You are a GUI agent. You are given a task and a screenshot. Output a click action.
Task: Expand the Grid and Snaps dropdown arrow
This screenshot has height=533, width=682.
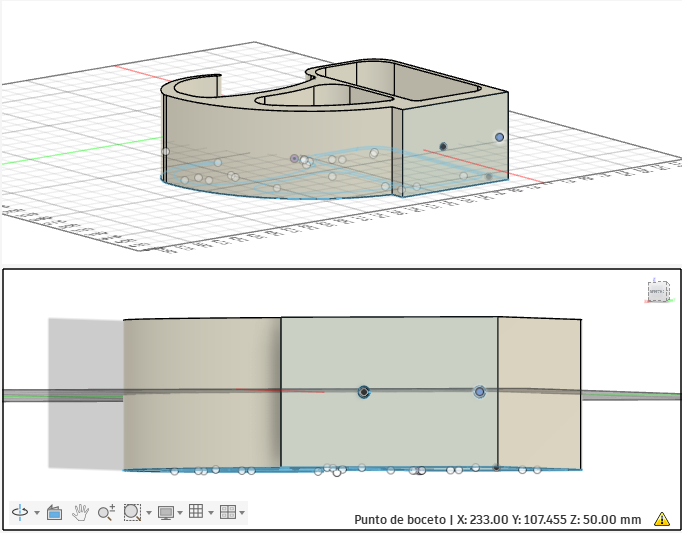point(211,513)
